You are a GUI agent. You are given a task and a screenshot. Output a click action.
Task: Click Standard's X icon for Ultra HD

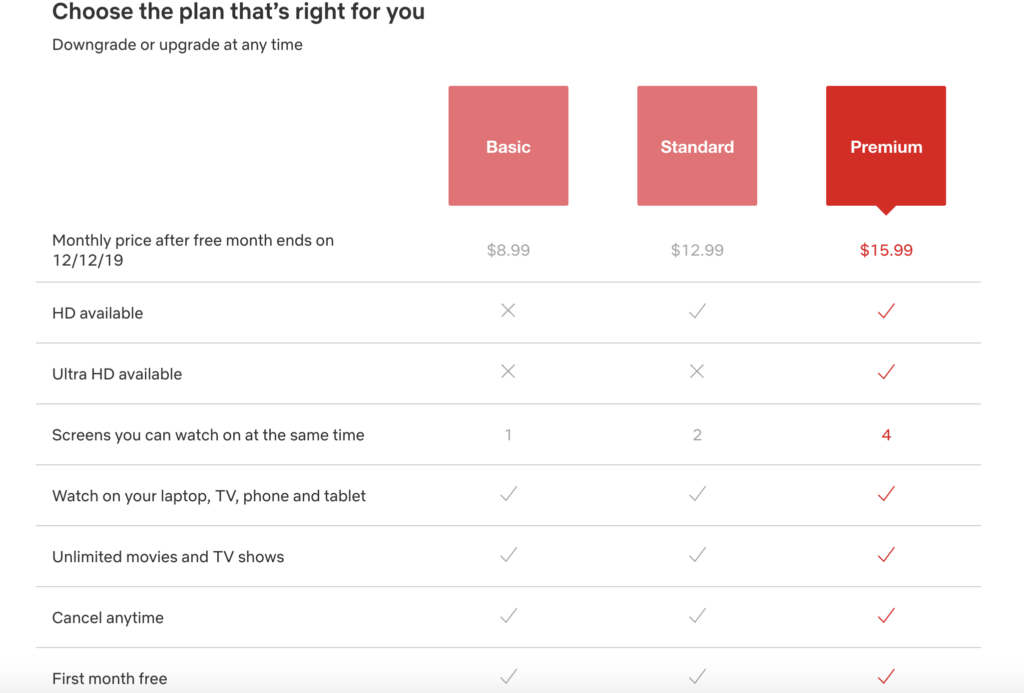[697, 371]
